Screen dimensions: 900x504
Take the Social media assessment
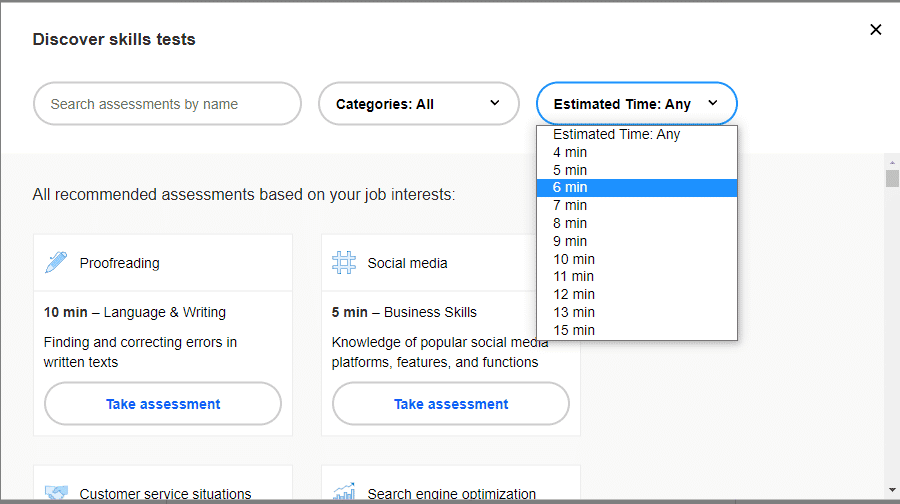[451, 404]
